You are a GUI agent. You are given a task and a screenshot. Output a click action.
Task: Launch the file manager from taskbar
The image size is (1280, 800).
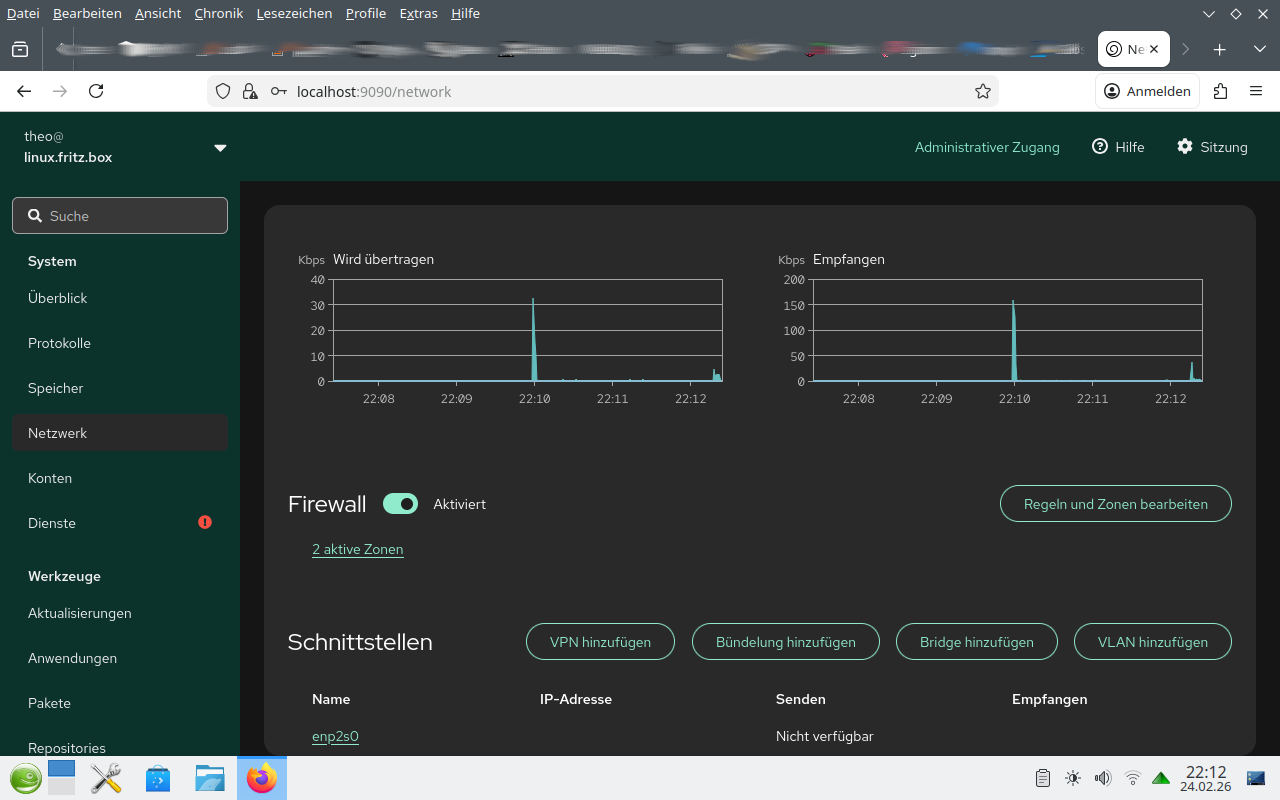(210, 778)
